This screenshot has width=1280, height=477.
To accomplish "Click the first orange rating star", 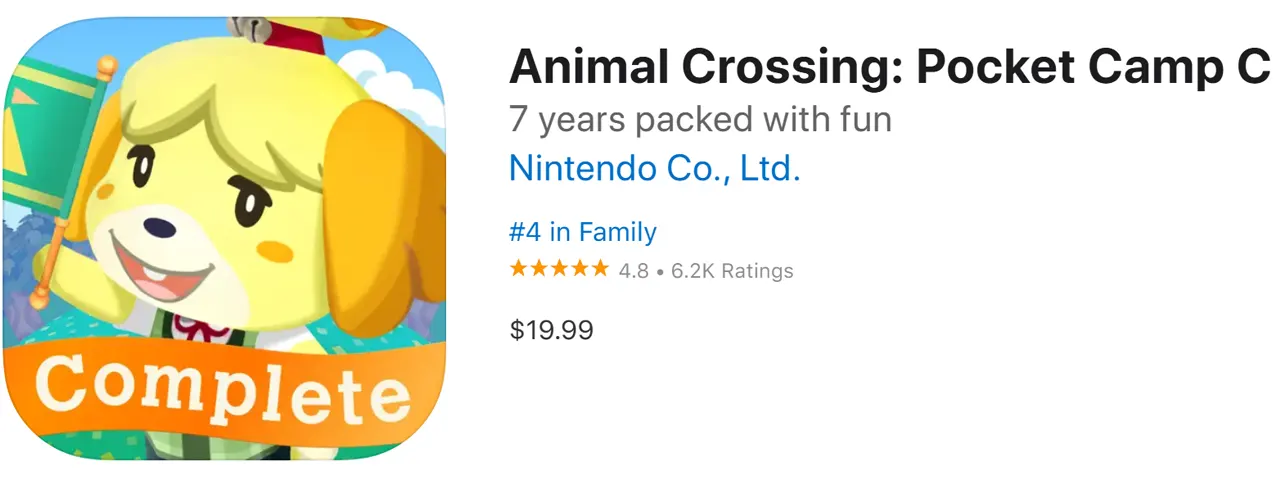I will coord(518,268).
